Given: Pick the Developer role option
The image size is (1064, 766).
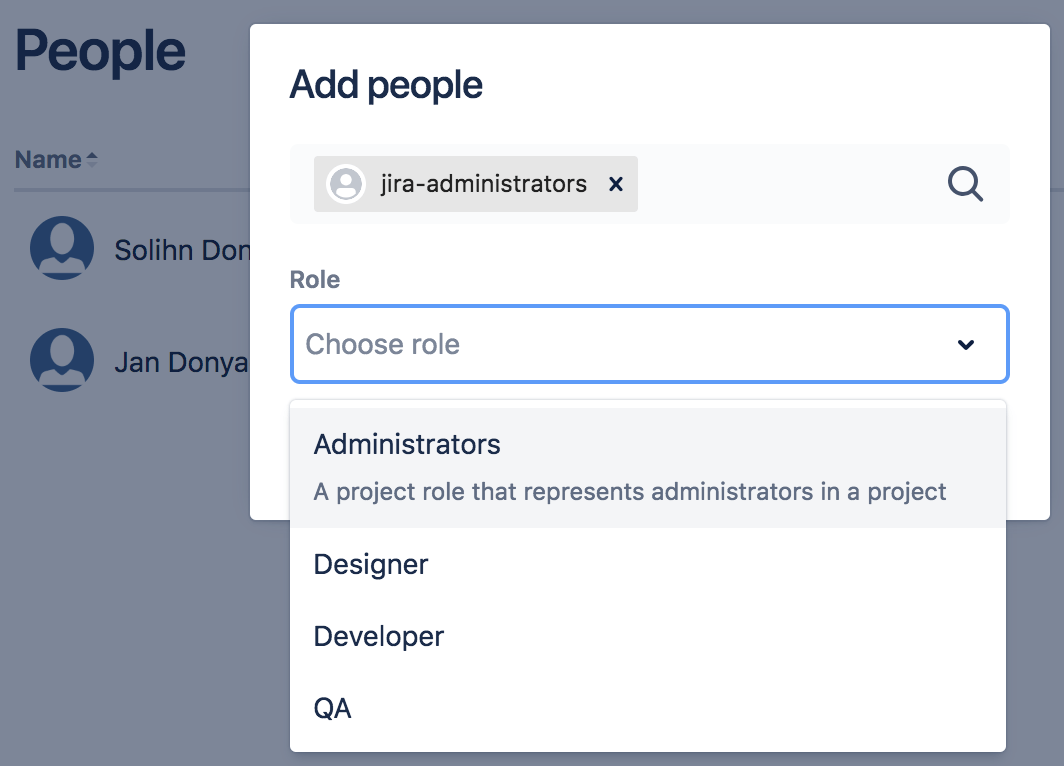Looking at the screenshot, I should pyautogui.click(x=379, y=636).
